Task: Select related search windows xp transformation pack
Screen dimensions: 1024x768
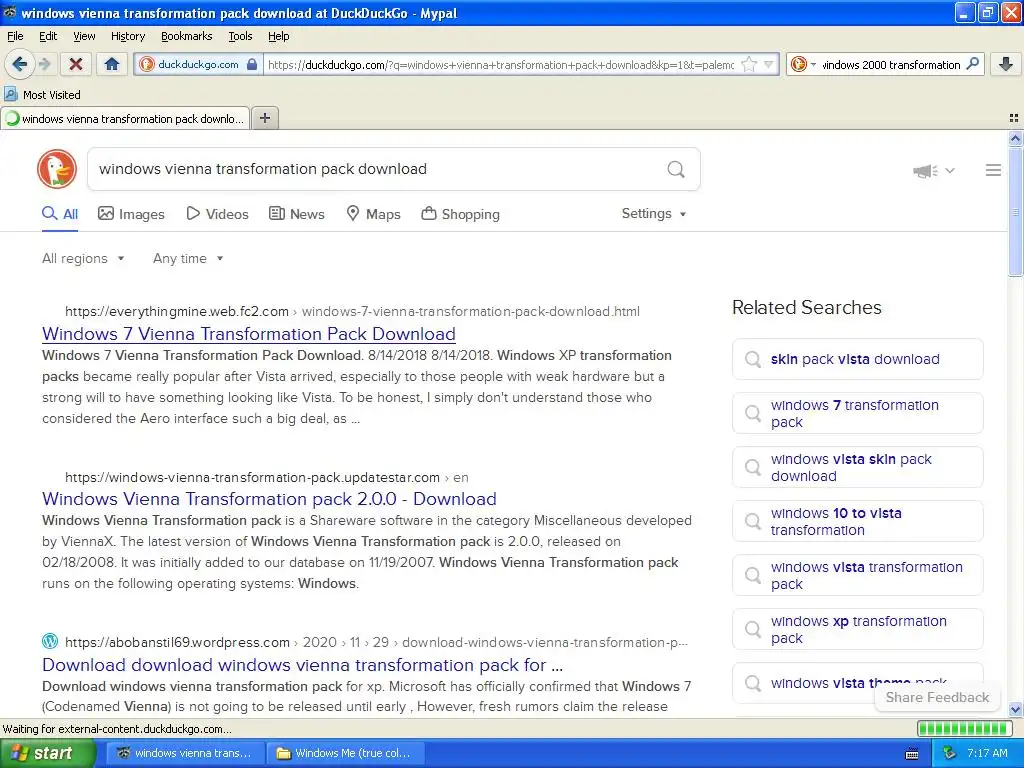Action: click(857, 630)
